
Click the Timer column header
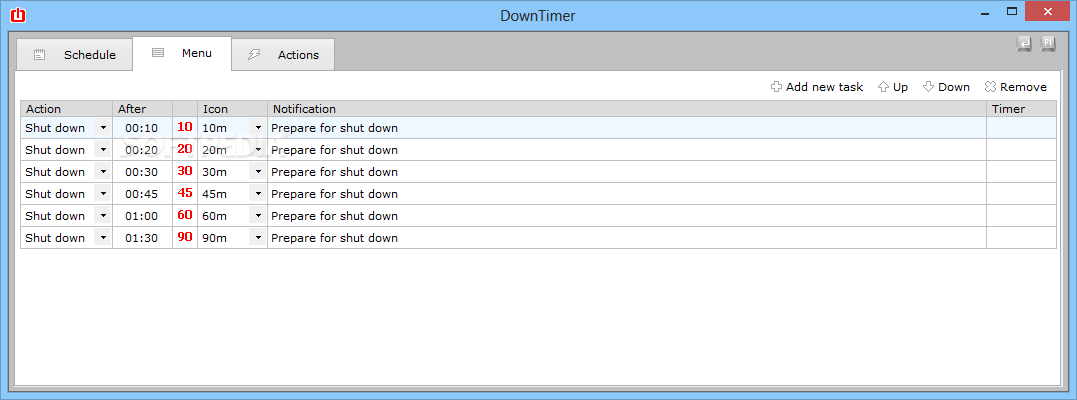click(1021, 109)
